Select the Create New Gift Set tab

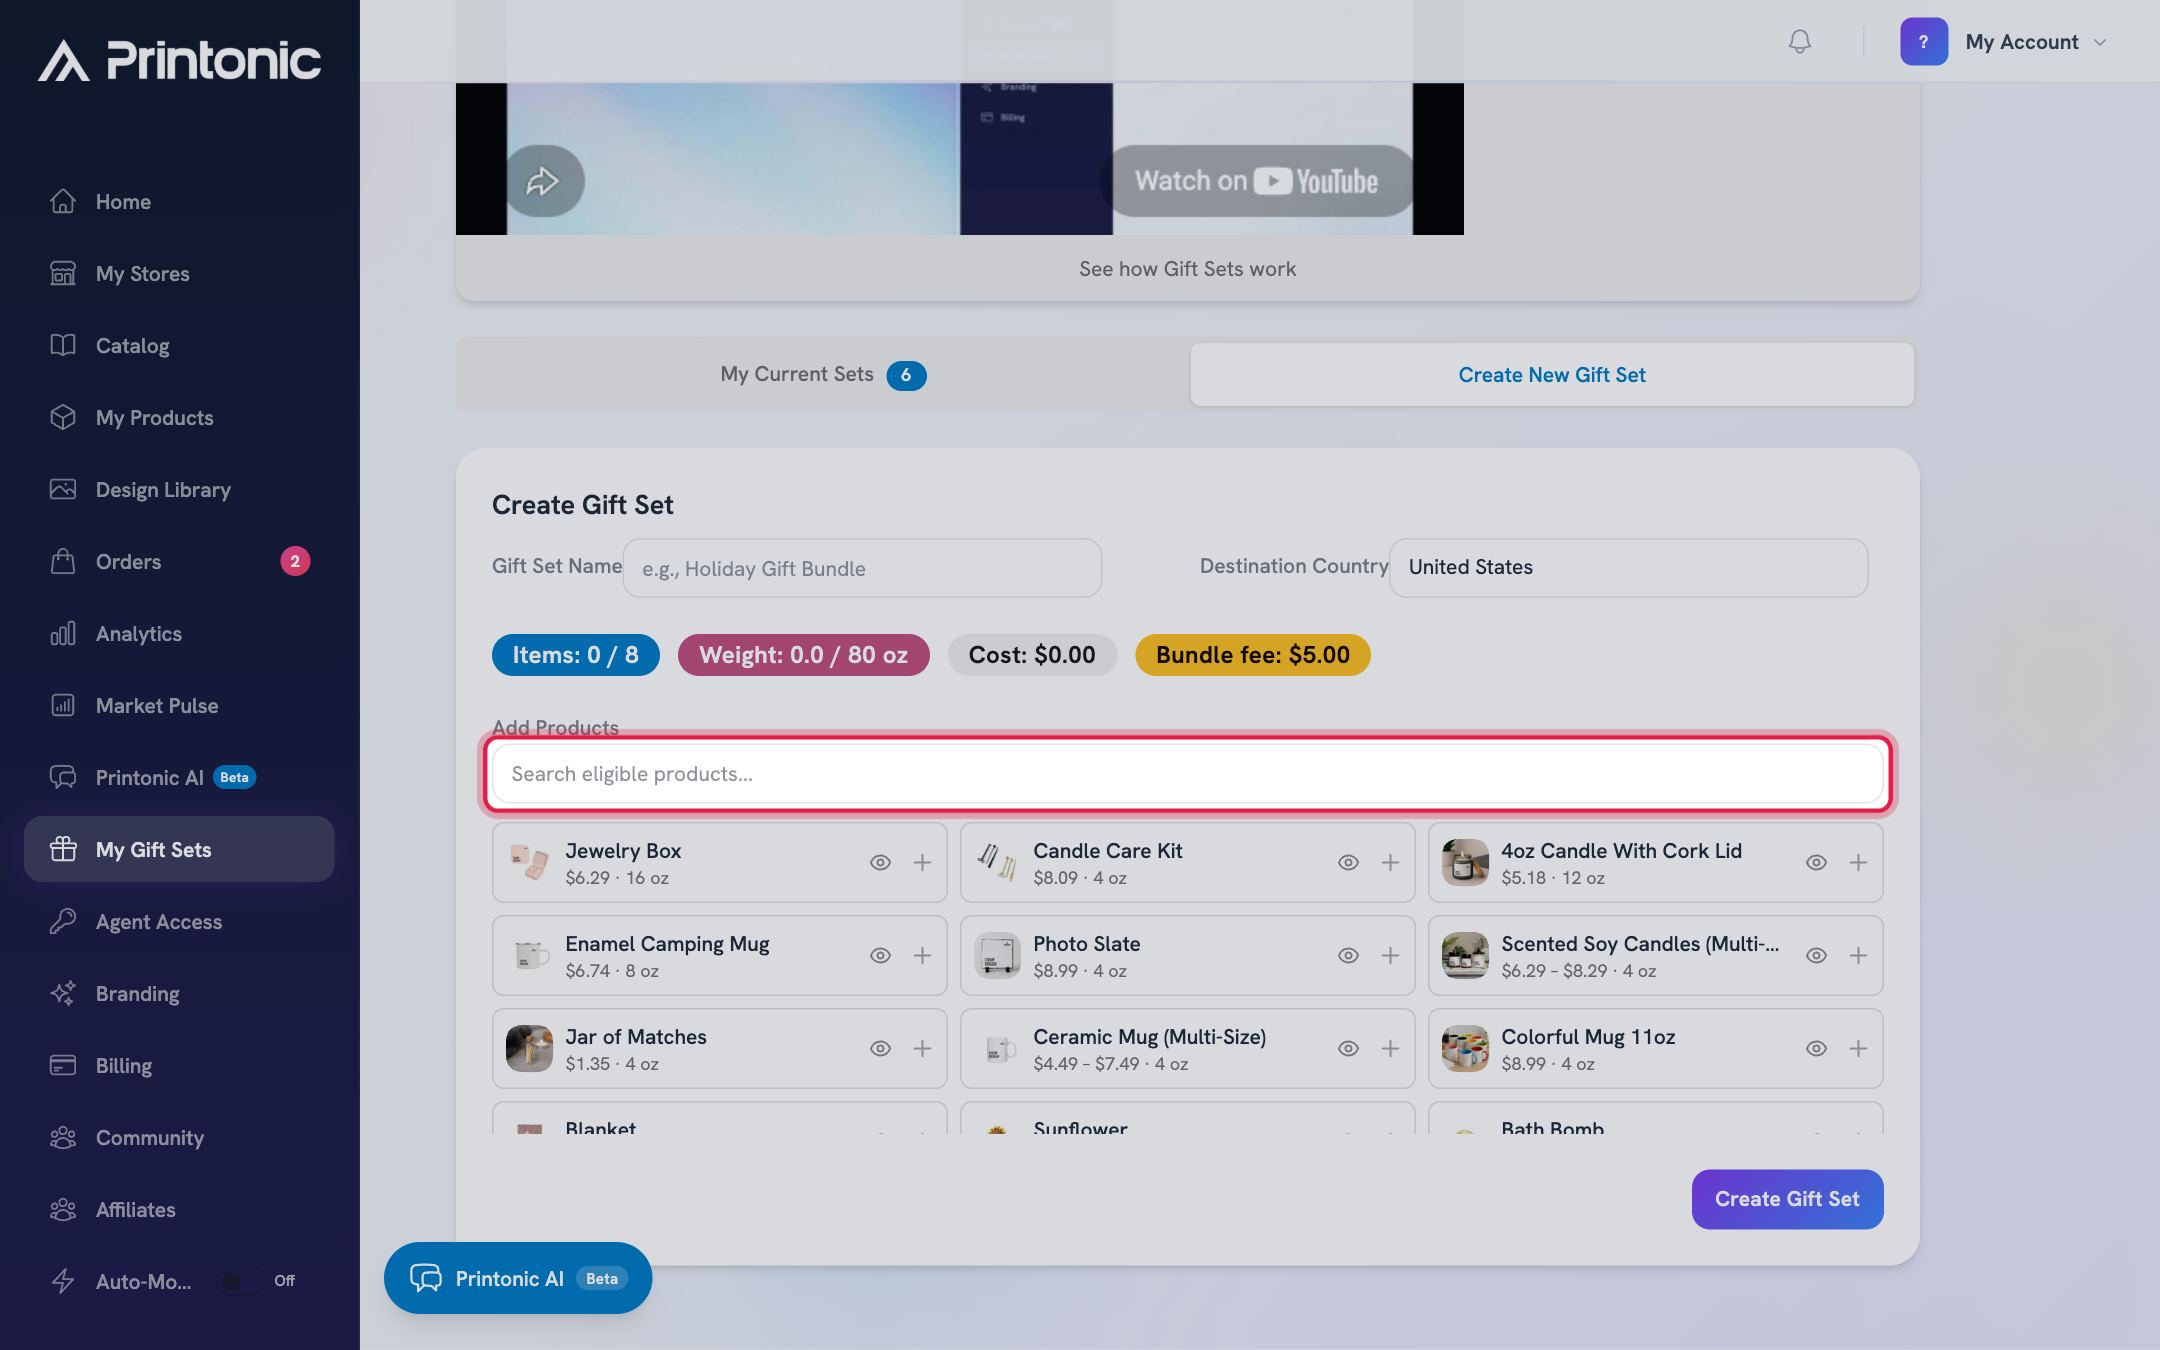tap(1552, 375)
